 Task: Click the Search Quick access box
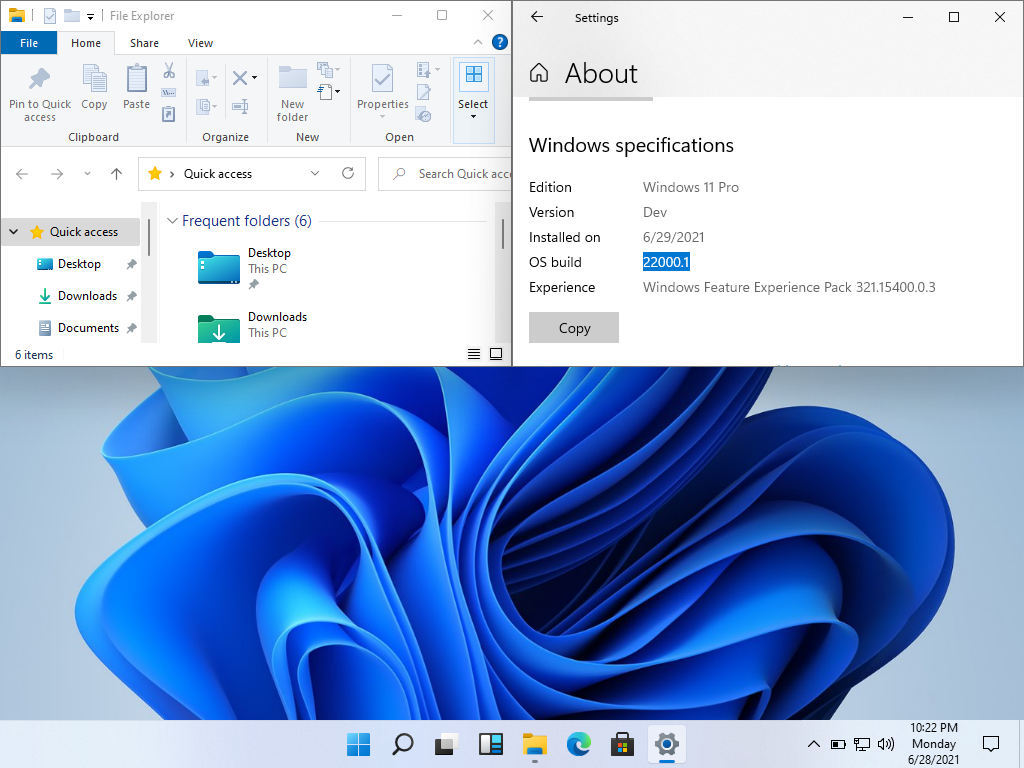pyautogui.click(x=445, y=174)
